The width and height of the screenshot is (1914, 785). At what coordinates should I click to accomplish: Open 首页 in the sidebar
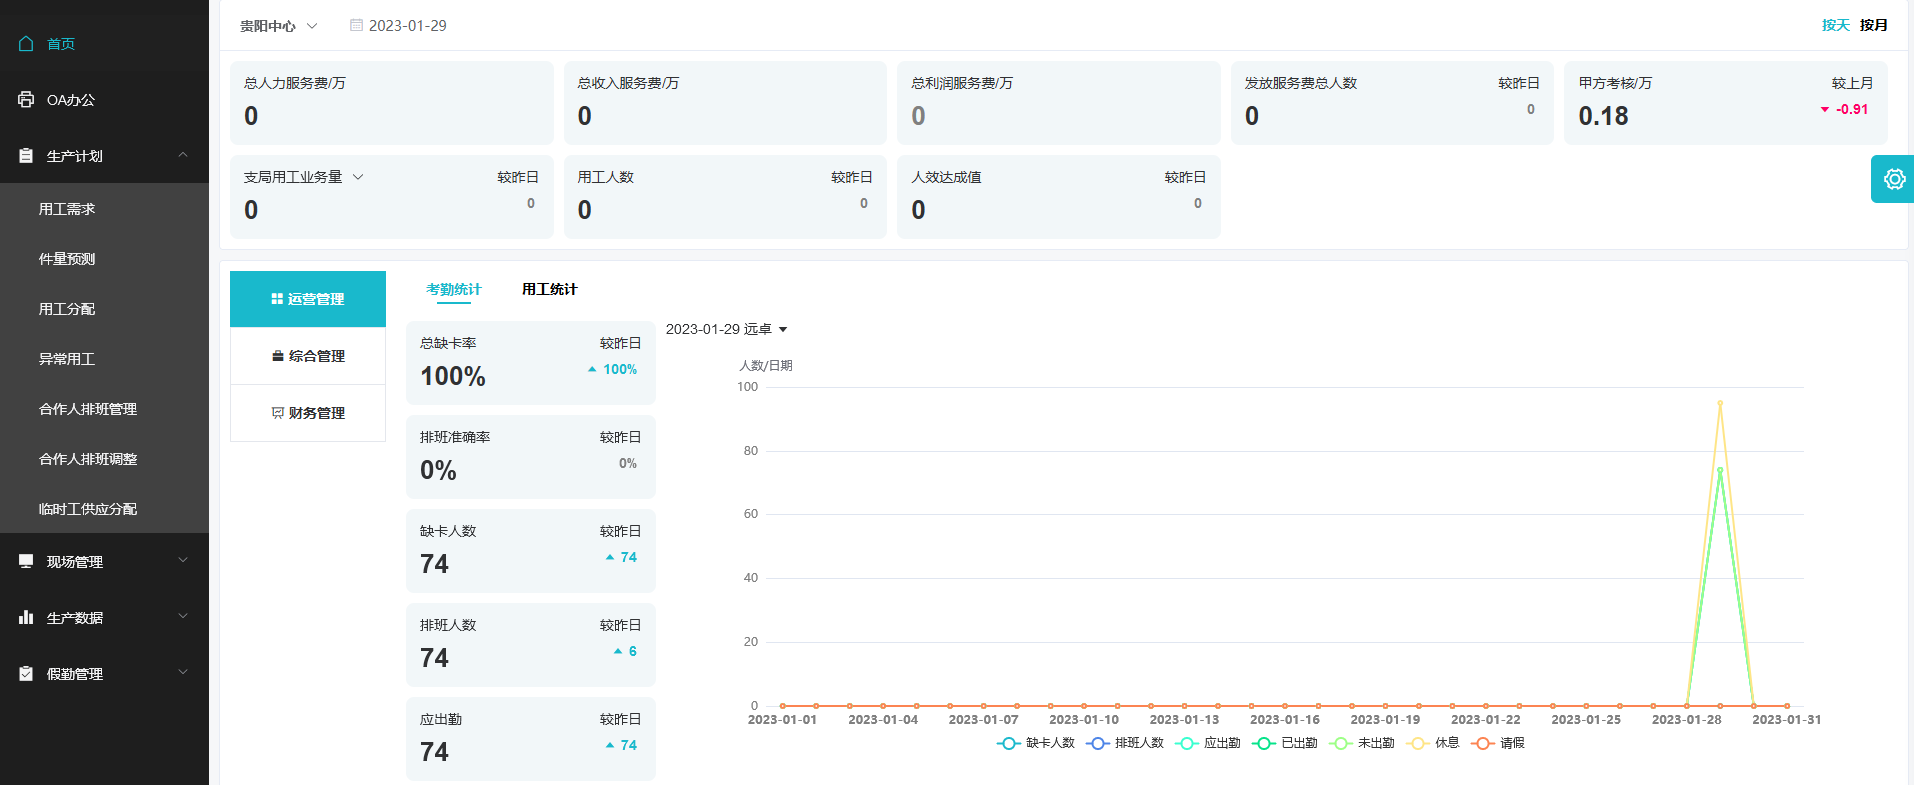(x=104, y=43)
